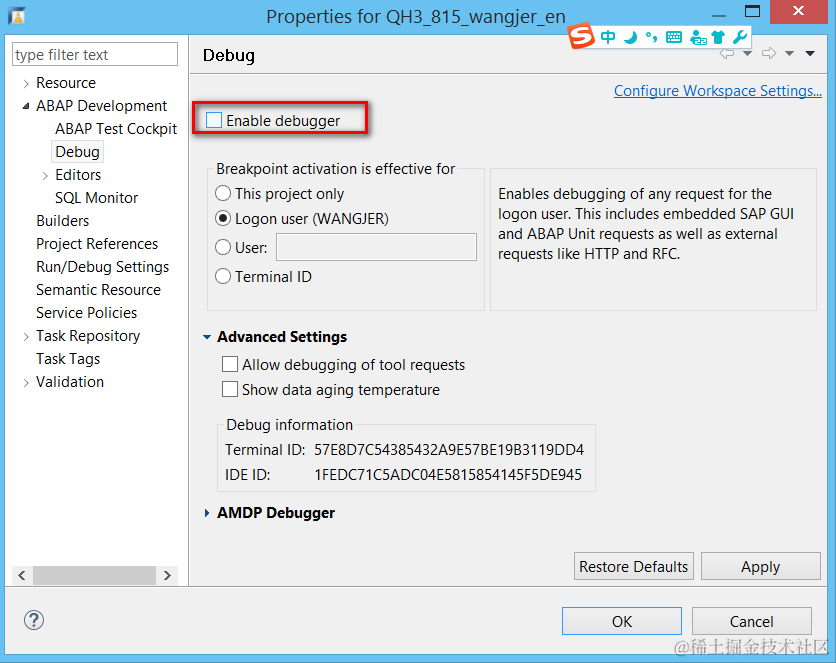The height and width of the screenshot is (663, 836).
Task: Open the skin shirt icon on Sogou bar
Action: [x=718, y=37]
